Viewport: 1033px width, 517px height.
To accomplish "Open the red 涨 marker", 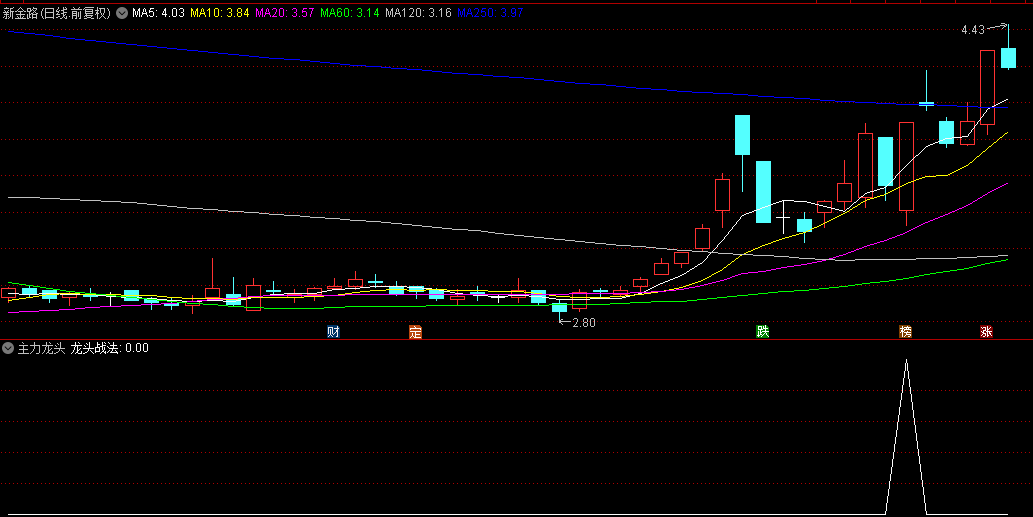I will pyautogui.click(x=986, y=331).
